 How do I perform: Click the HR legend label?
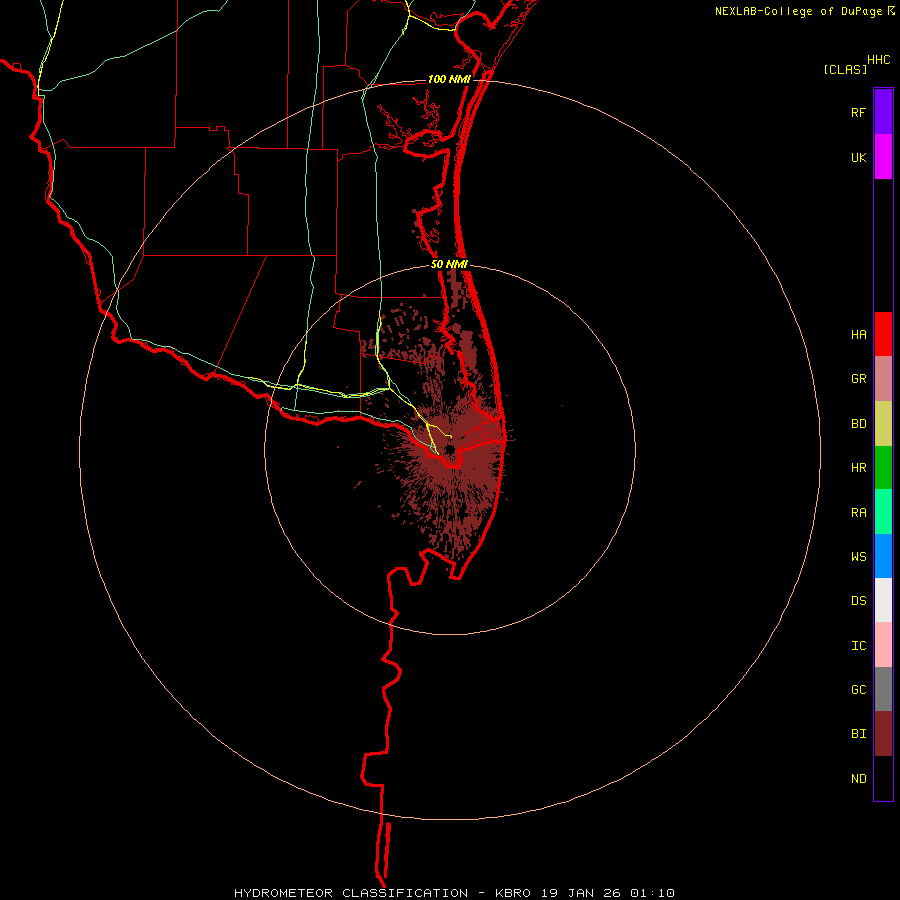[x=858, y=468]
